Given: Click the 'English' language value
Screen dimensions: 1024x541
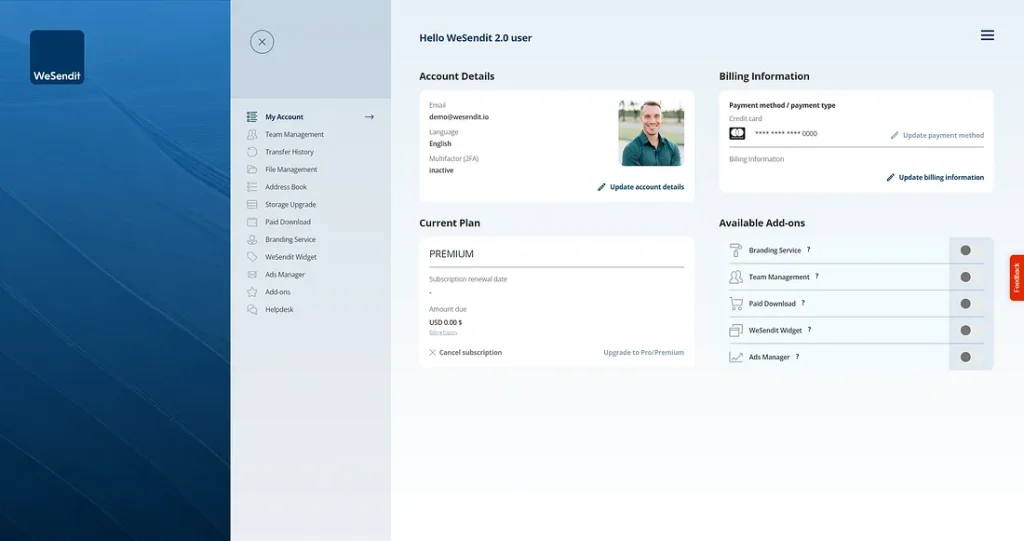Looking at the screenshot, I should [x=440, y=144].
